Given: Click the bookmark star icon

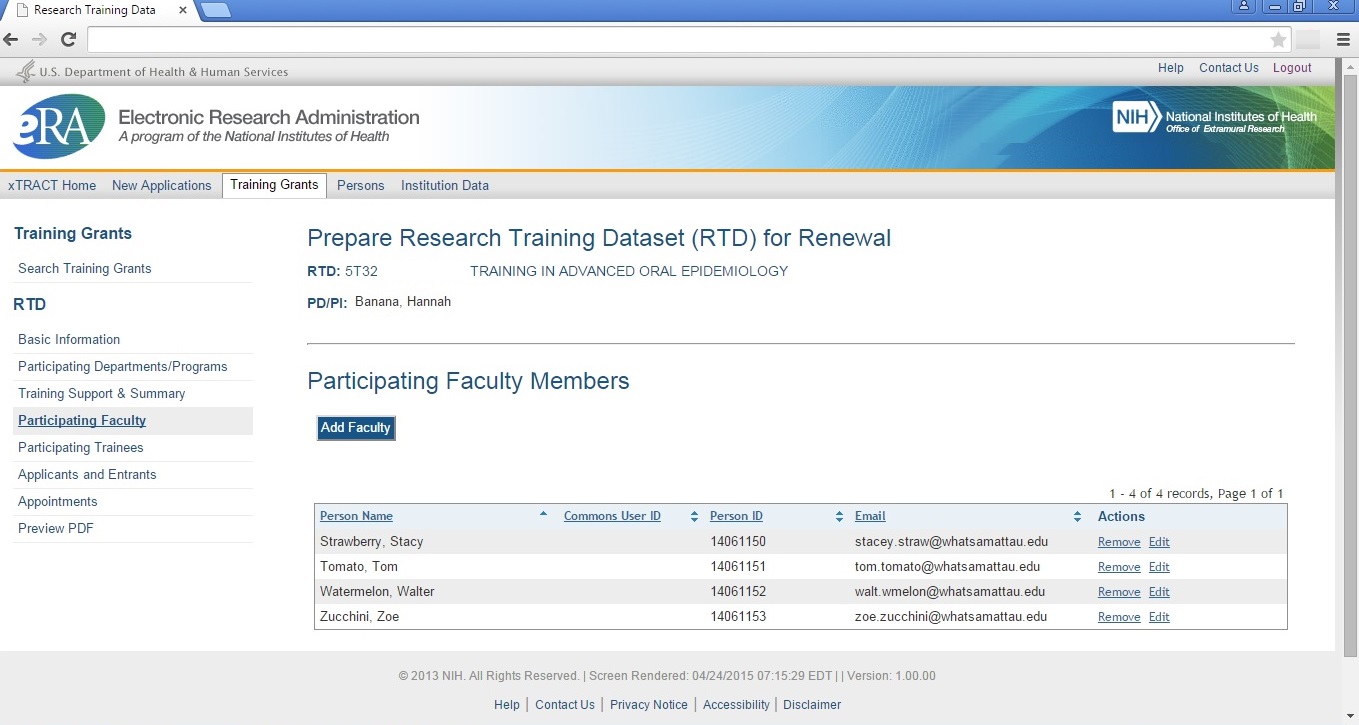Looking at the screenshot, I should coord(1278,40).
